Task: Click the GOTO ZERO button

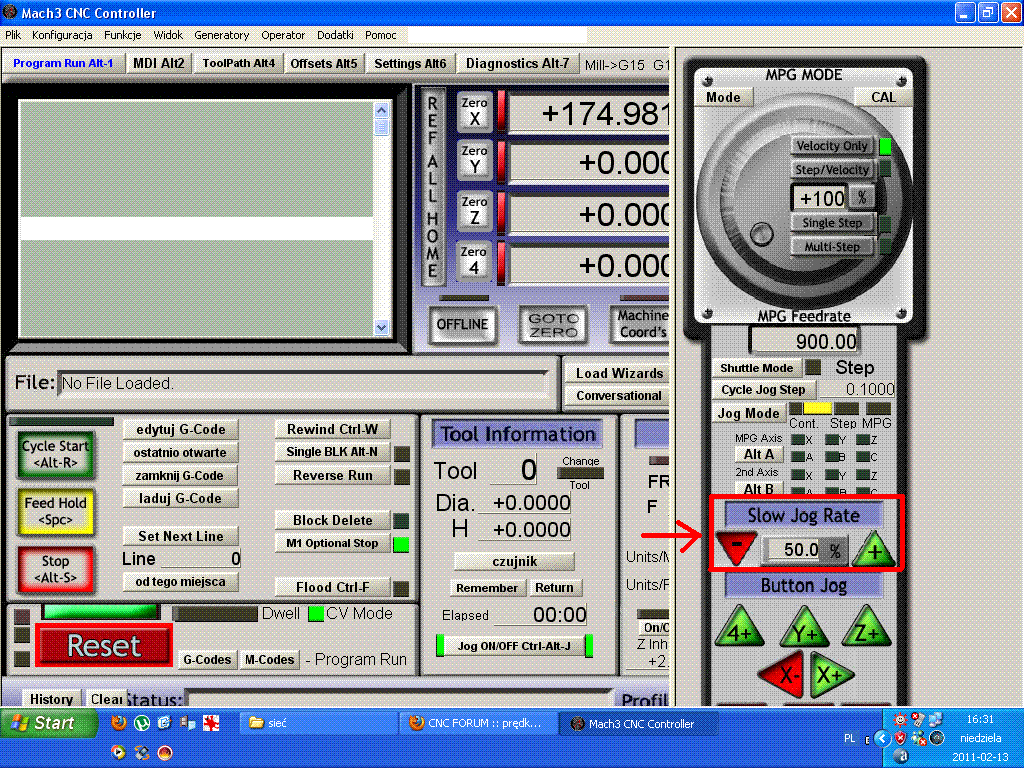Action: click(553, 325)
